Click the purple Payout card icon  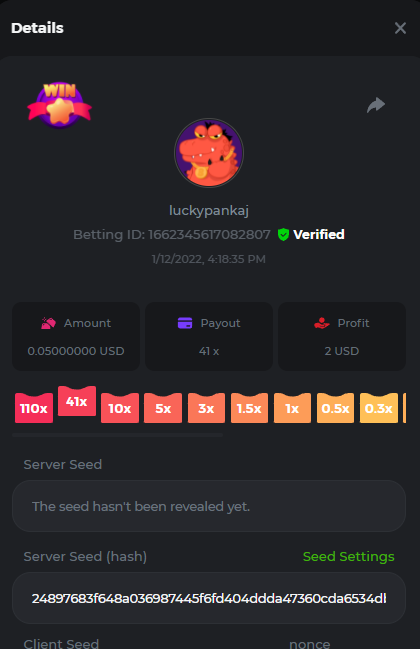[185, 323]
